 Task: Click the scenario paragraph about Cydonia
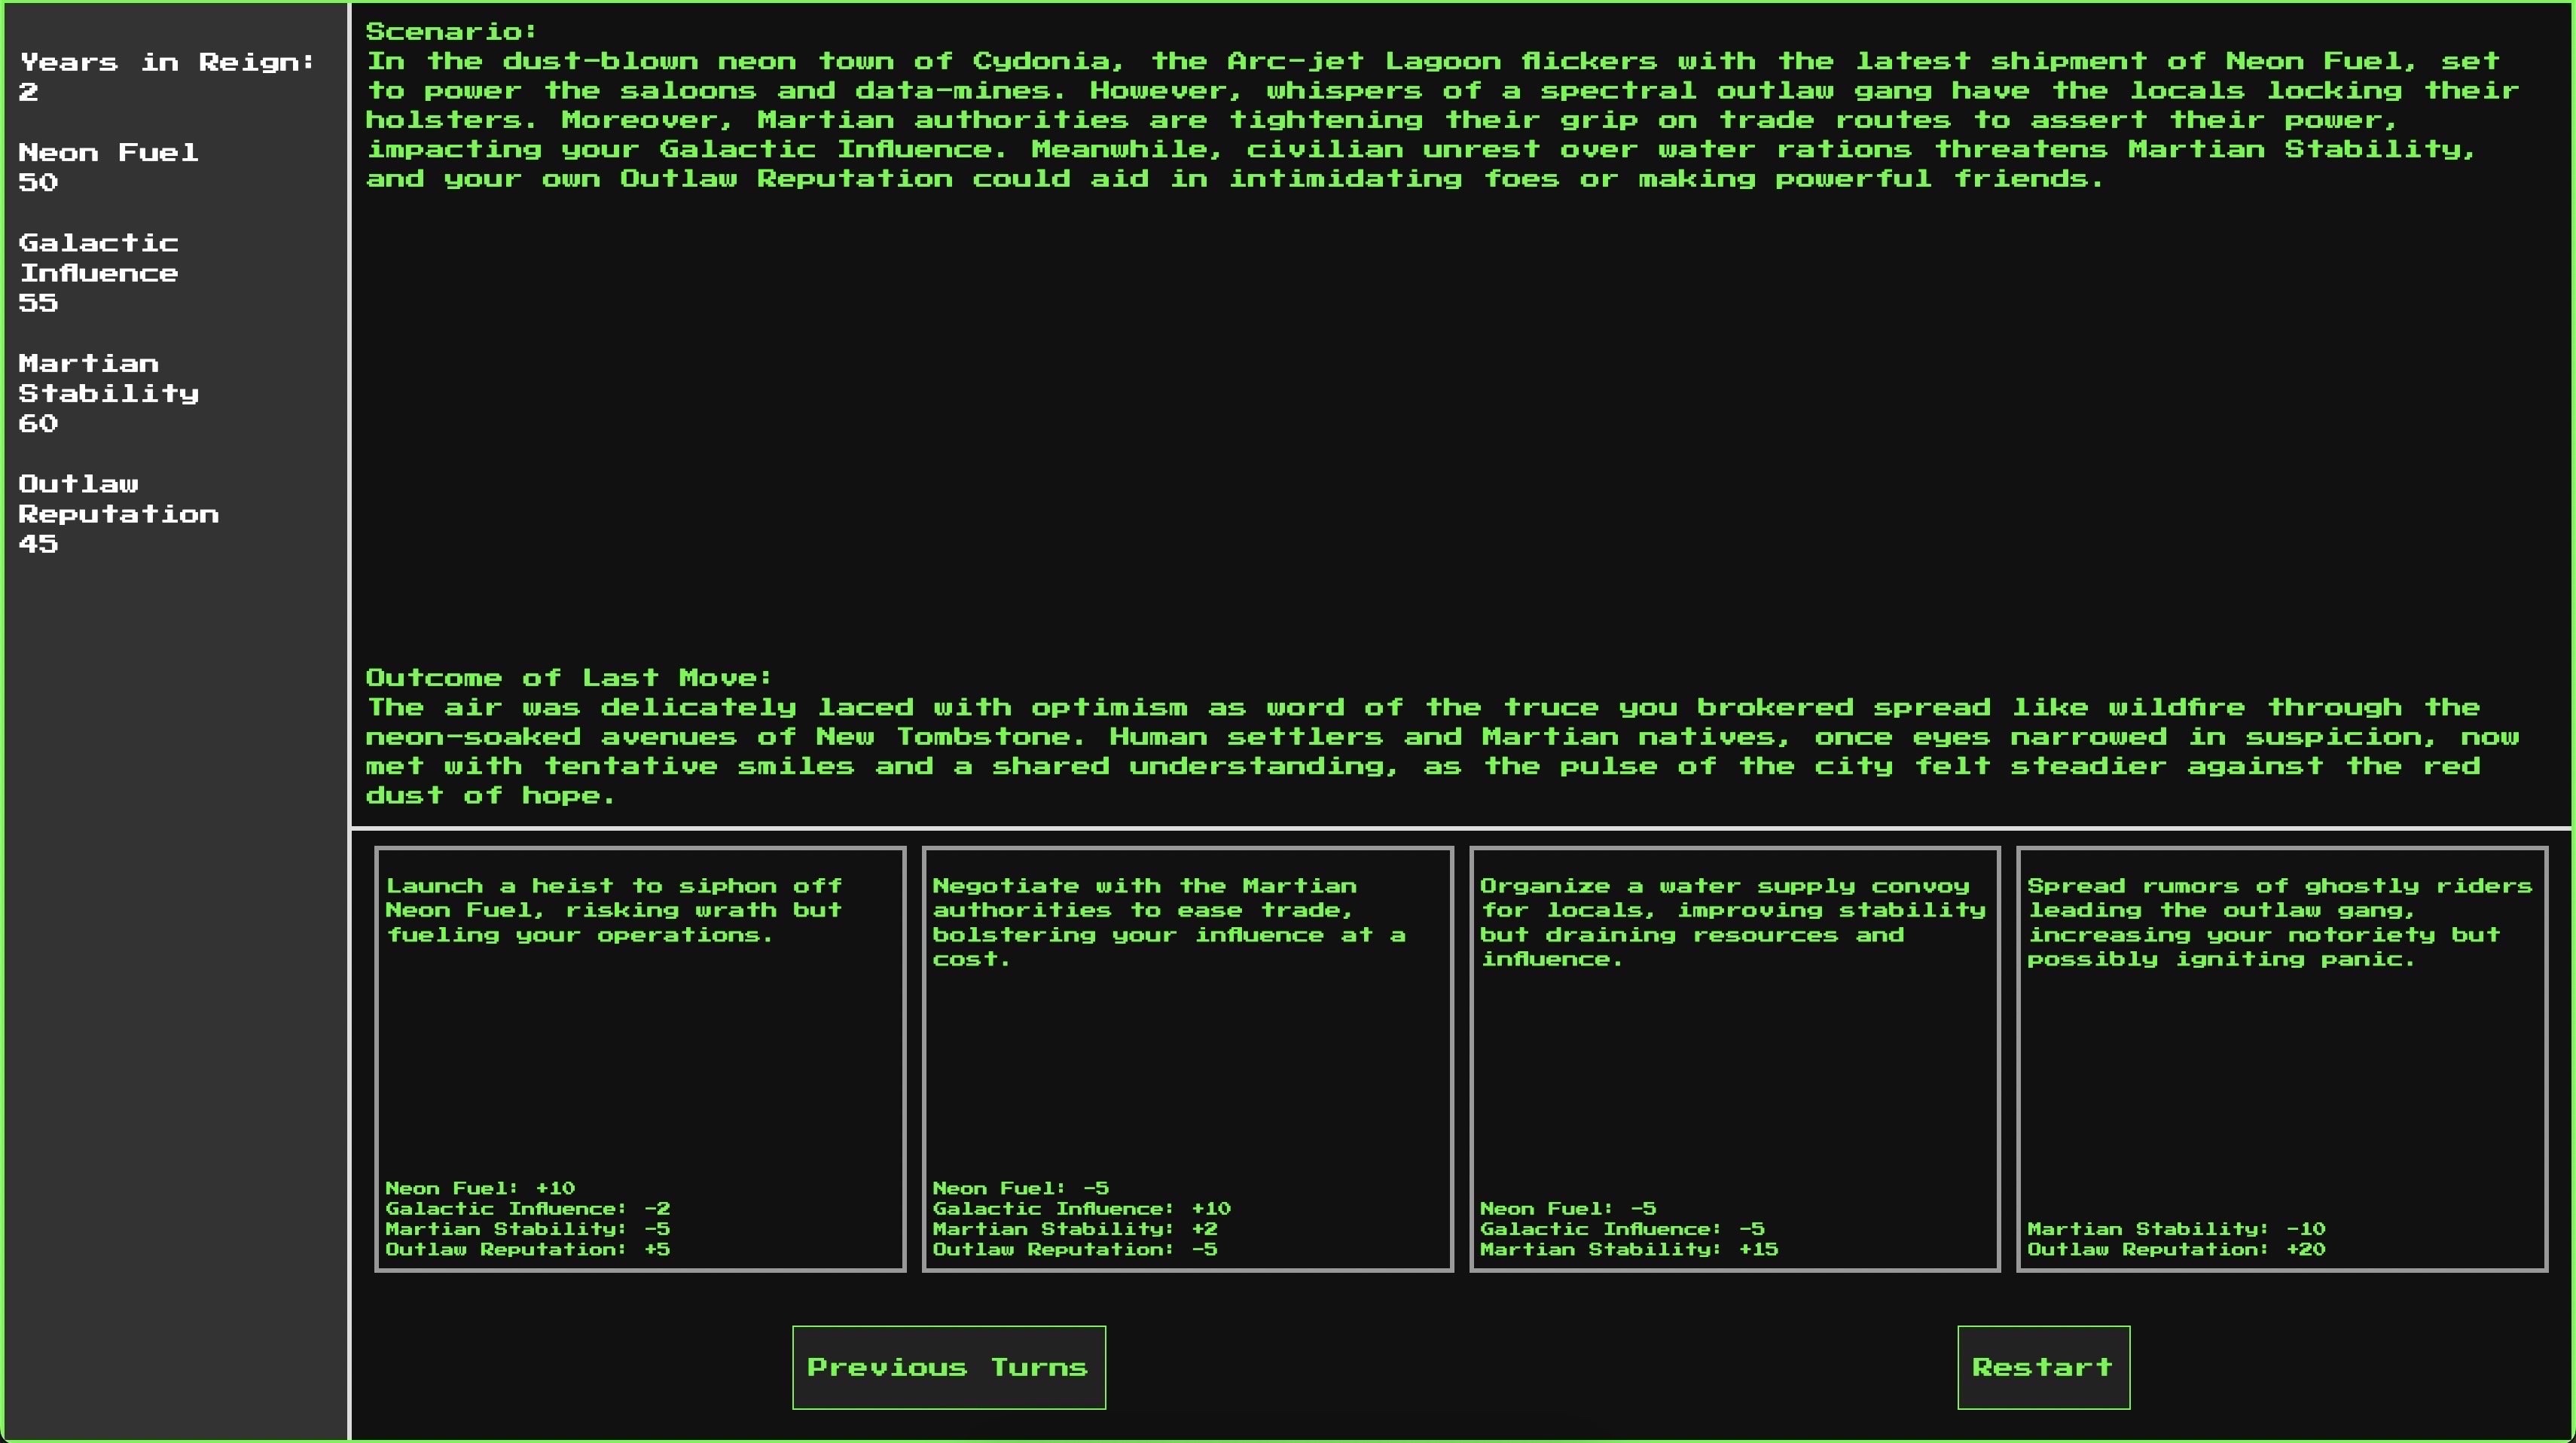click(x=1440, y=120)
